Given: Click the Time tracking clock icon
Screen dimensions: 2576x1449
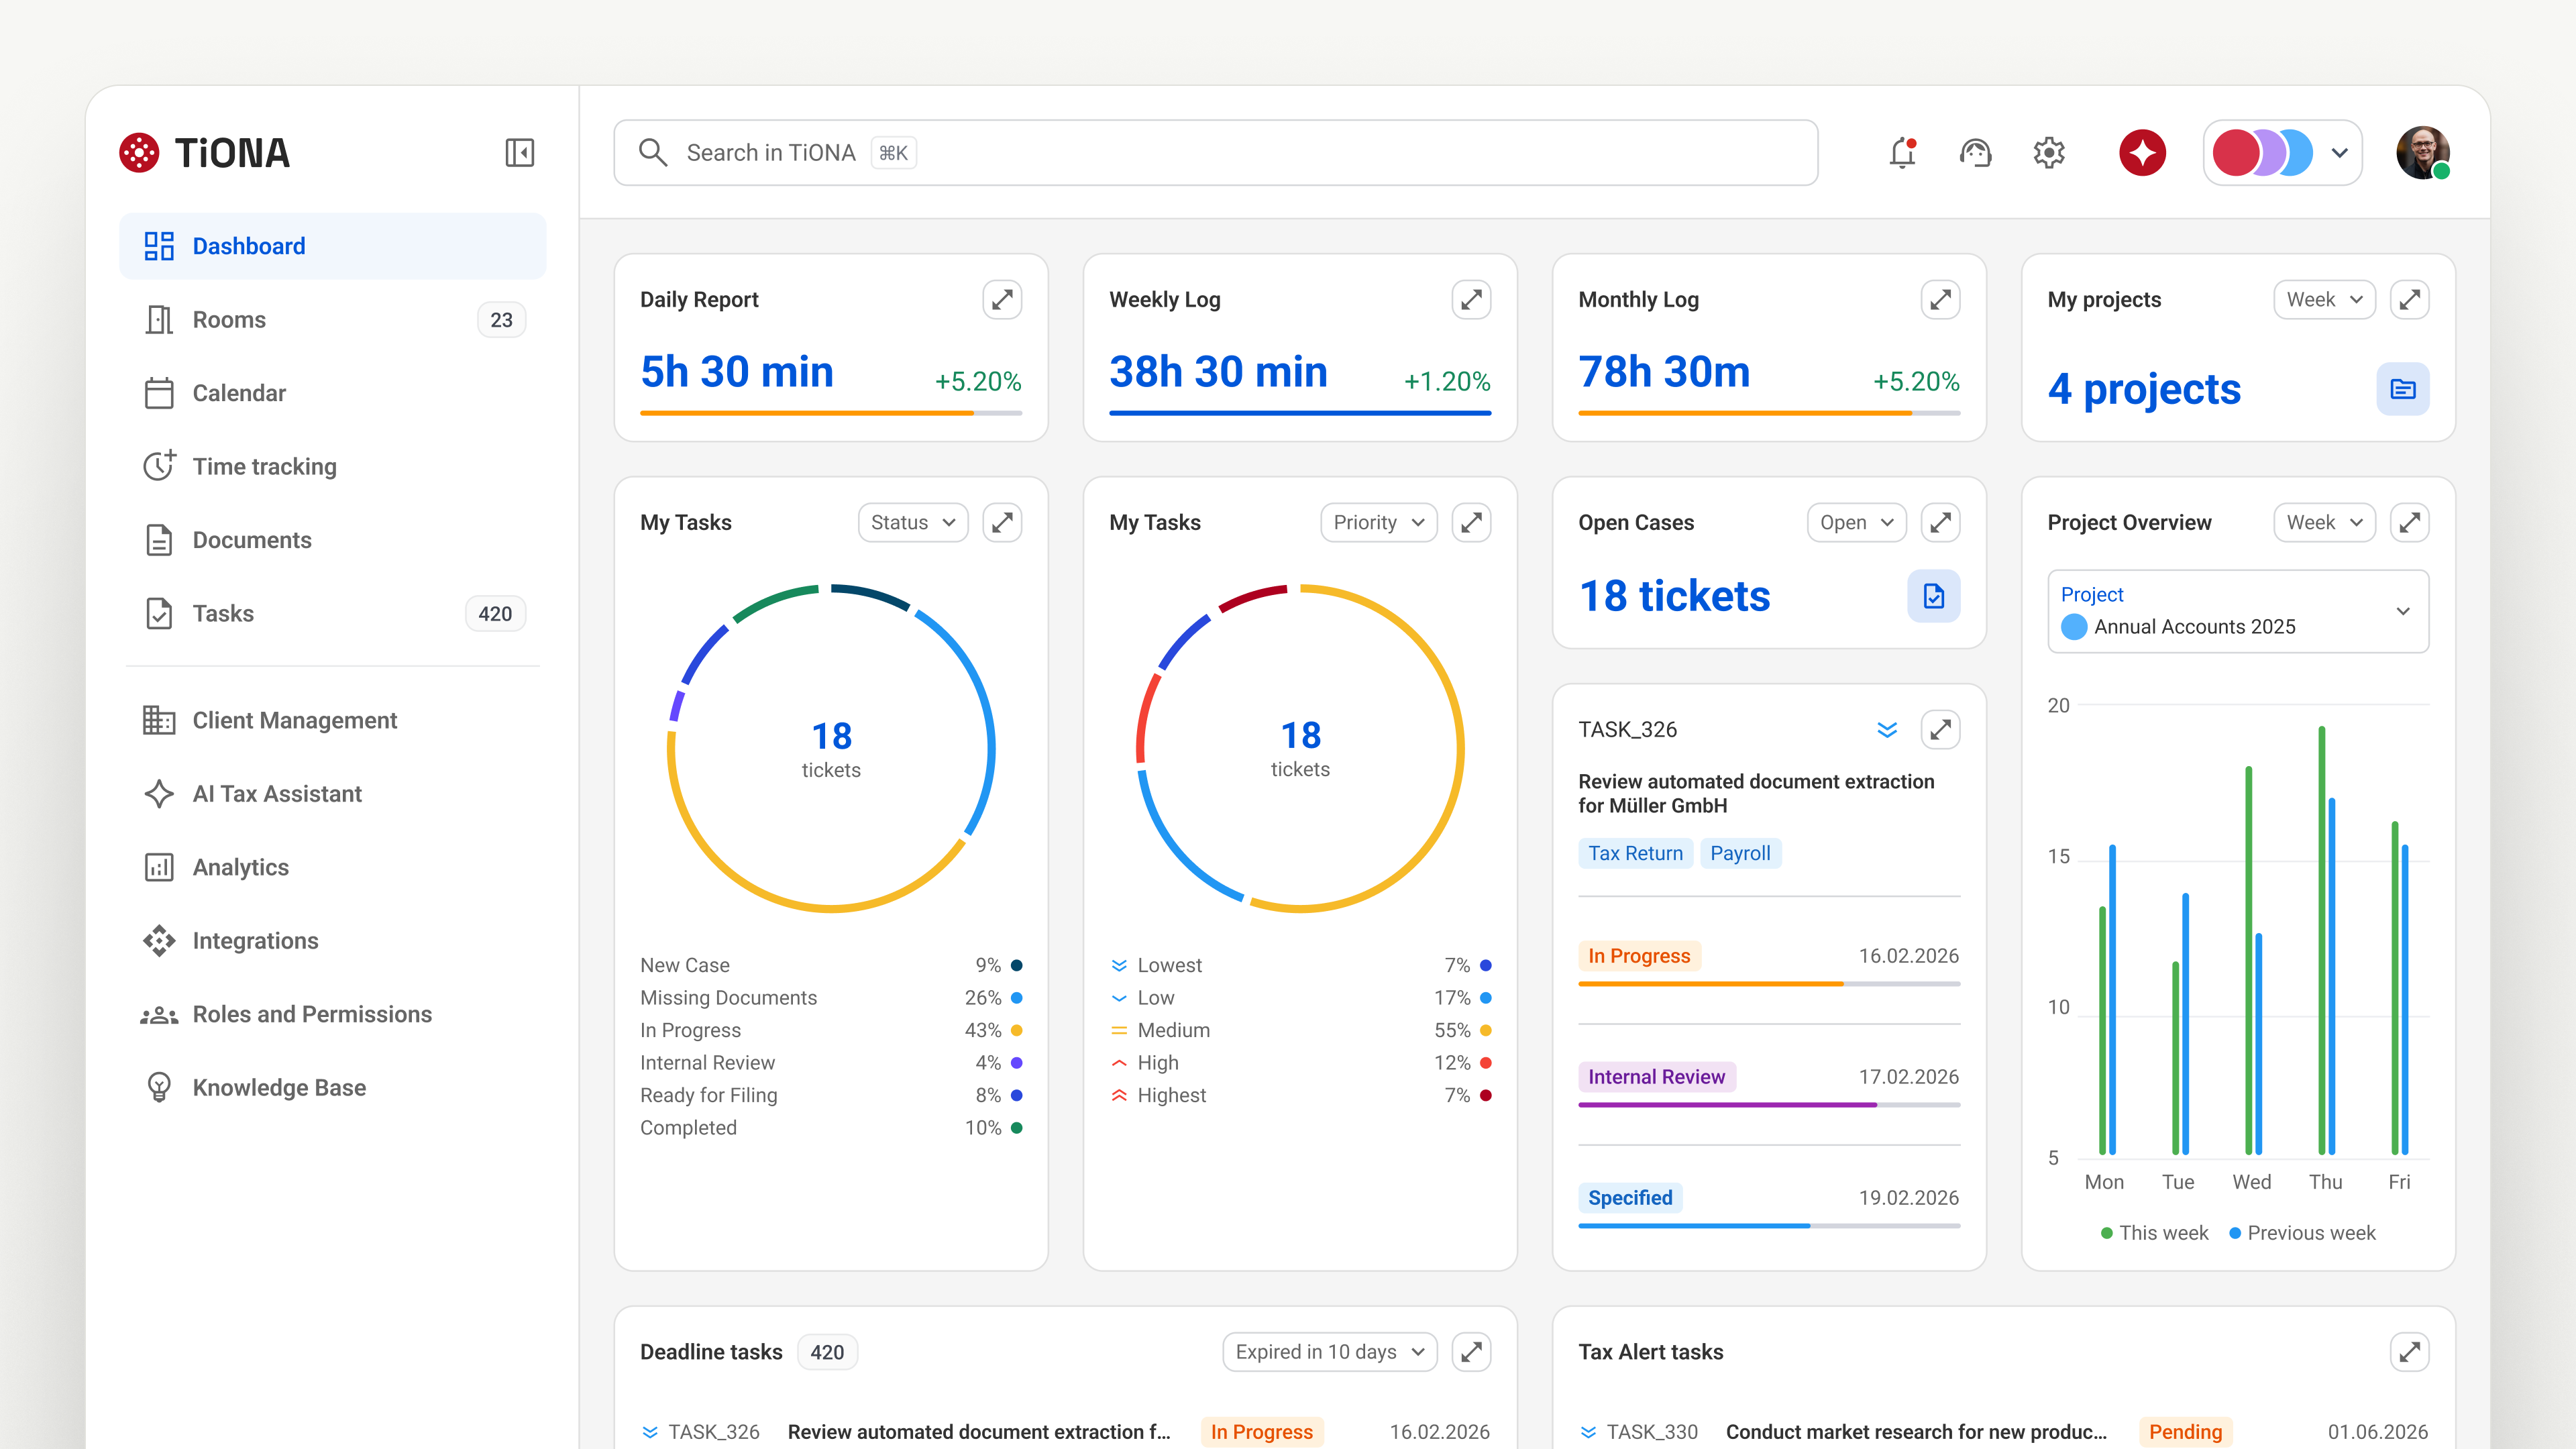Looking at the screenshot, I should (x=159, y=466).
